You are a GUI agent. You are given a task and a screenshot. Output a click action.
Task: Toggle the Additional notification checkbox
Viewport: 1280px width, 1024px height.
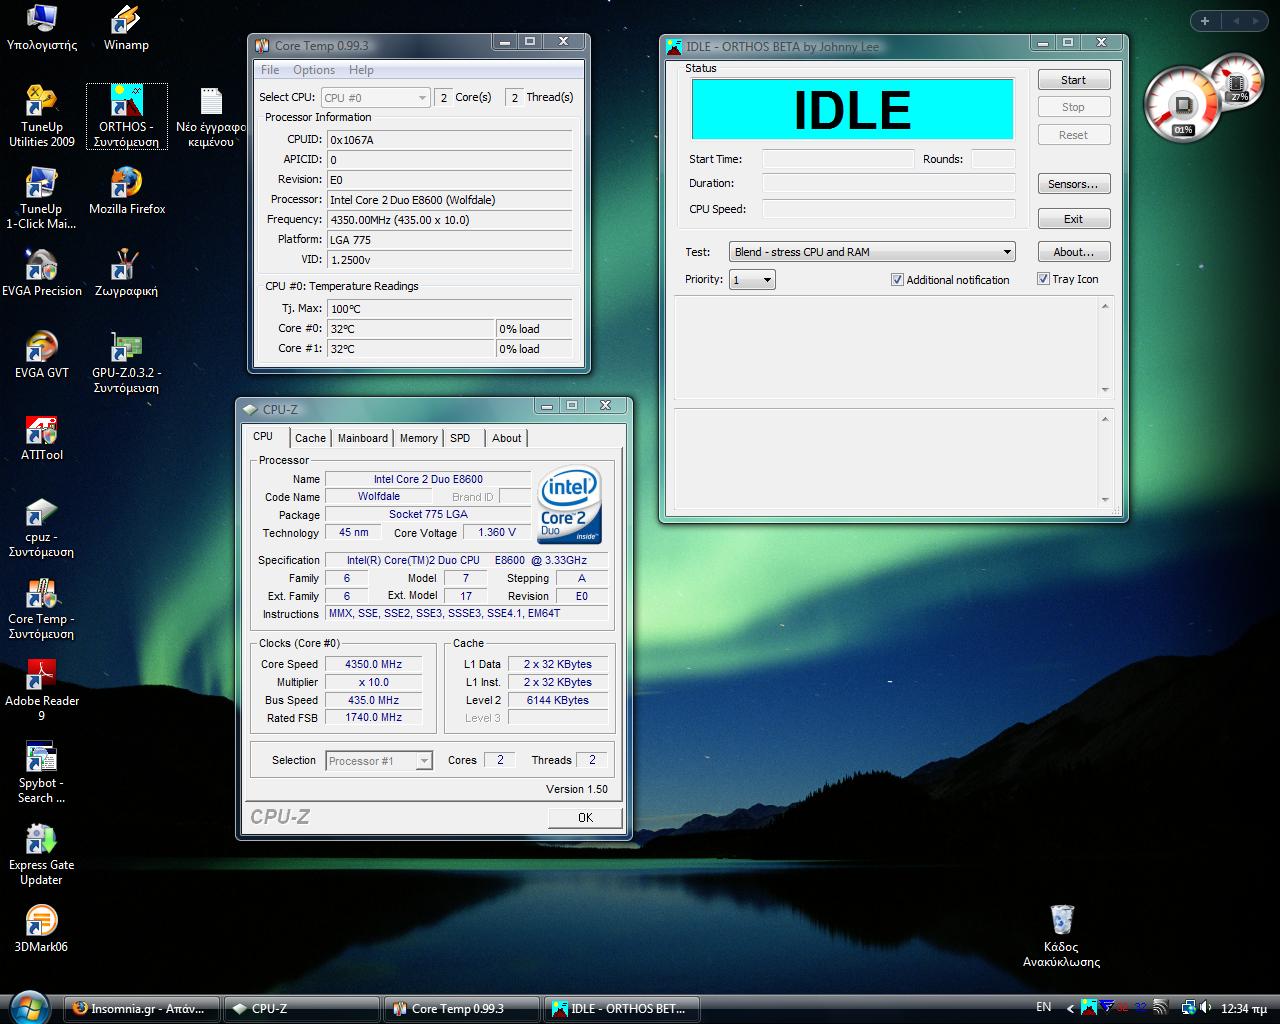[x=897, y=280]
